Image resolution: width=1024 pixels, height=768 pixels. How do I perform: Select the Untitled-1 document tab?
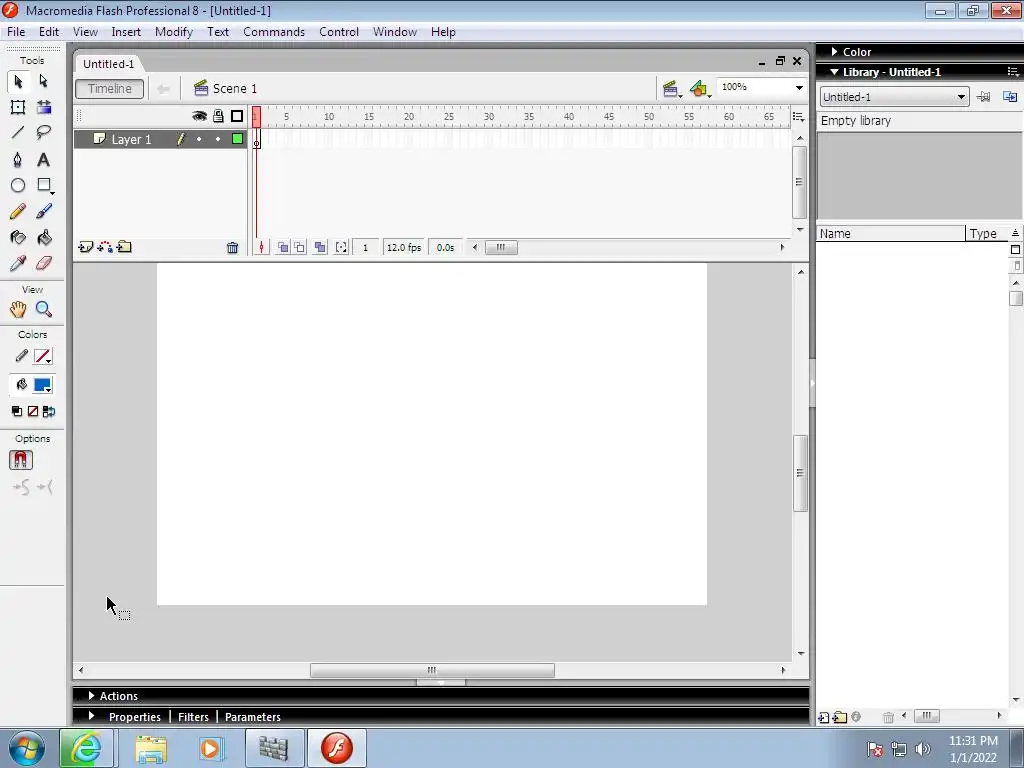pos(108,64)
